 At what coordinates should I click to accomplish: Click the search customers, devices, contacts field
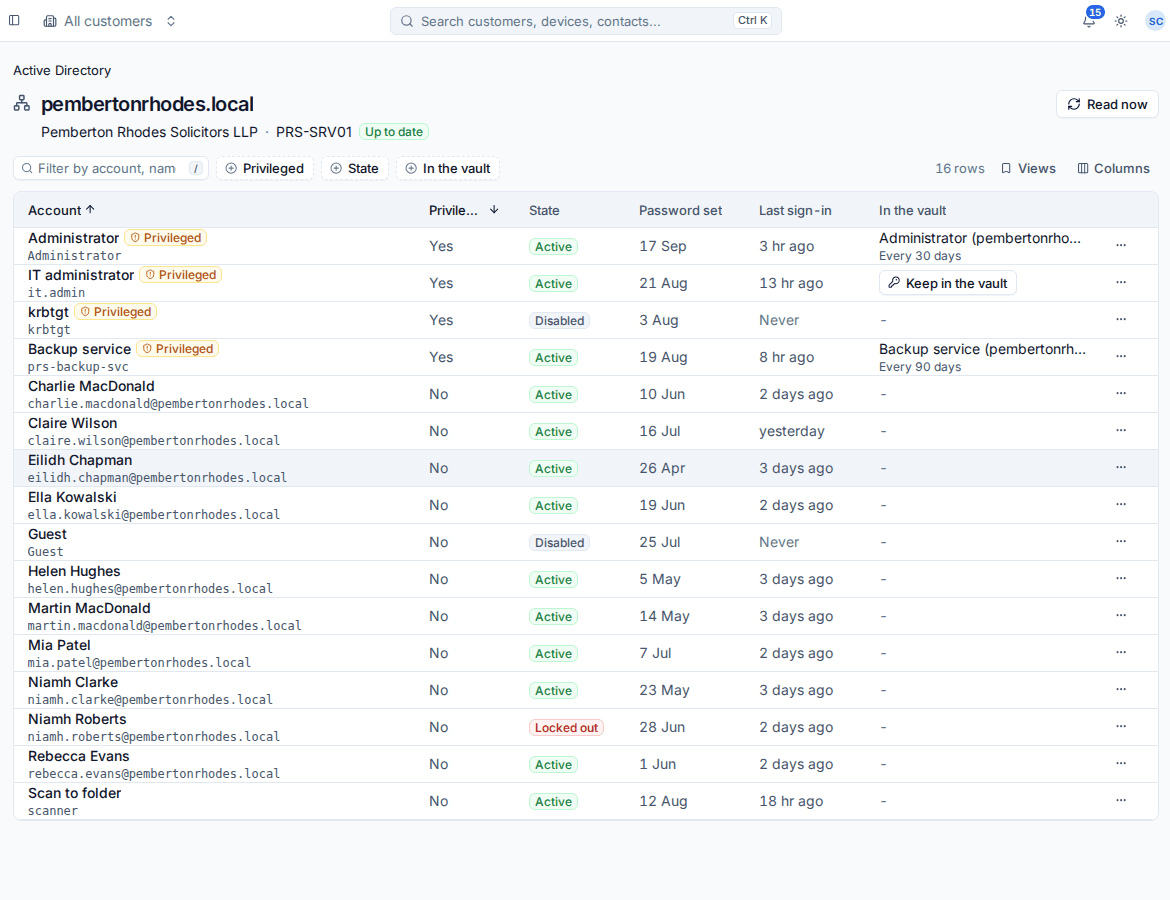[x=586, y=21]
